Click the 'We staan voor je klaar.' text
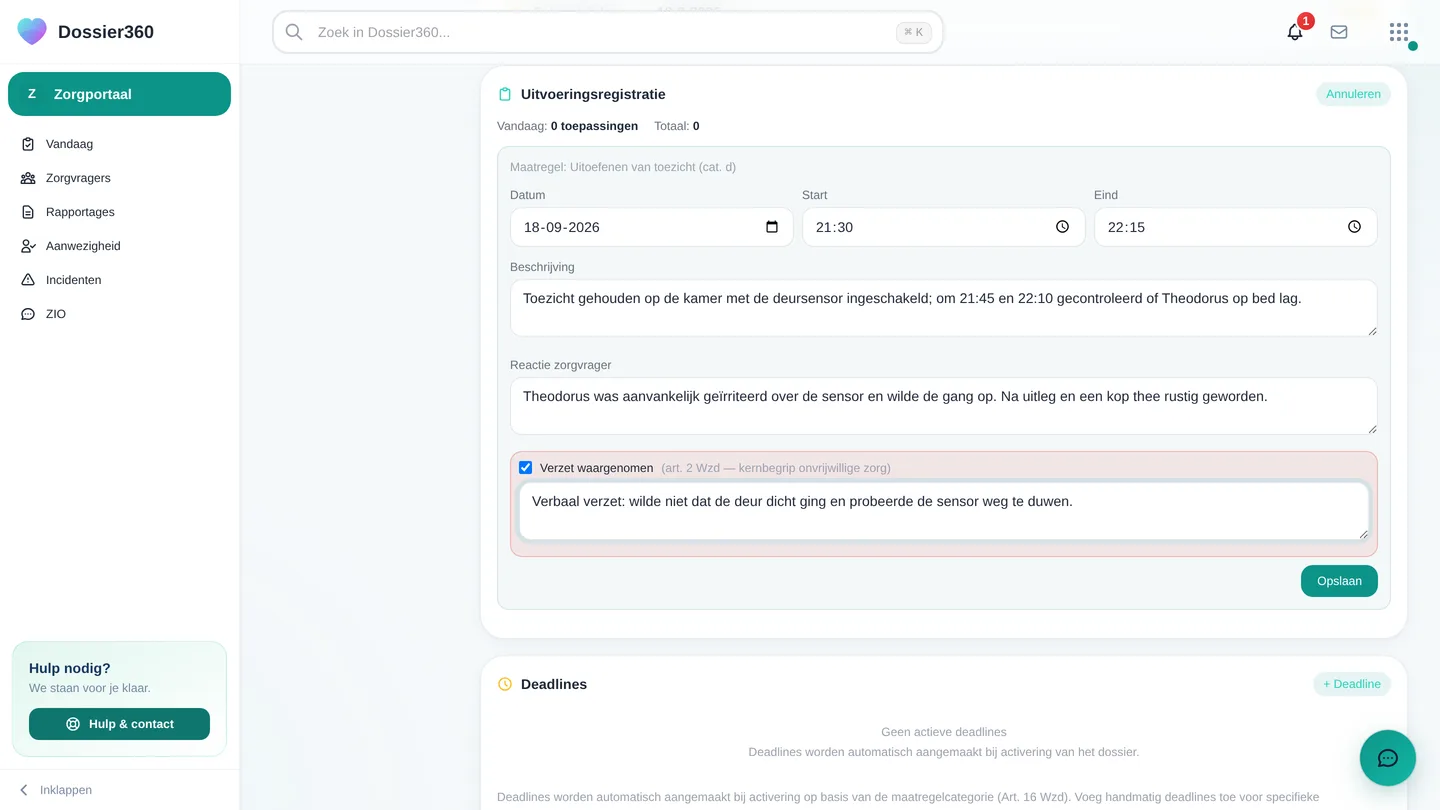 [90, 688]
